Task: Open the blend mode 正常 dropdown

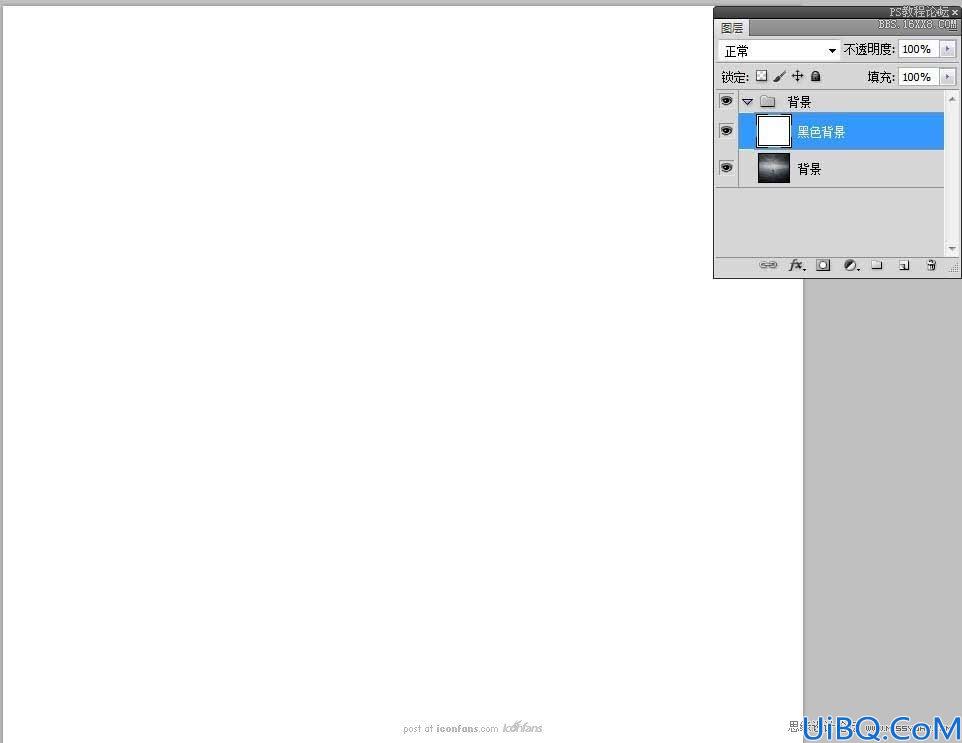Action: [779, 50]
